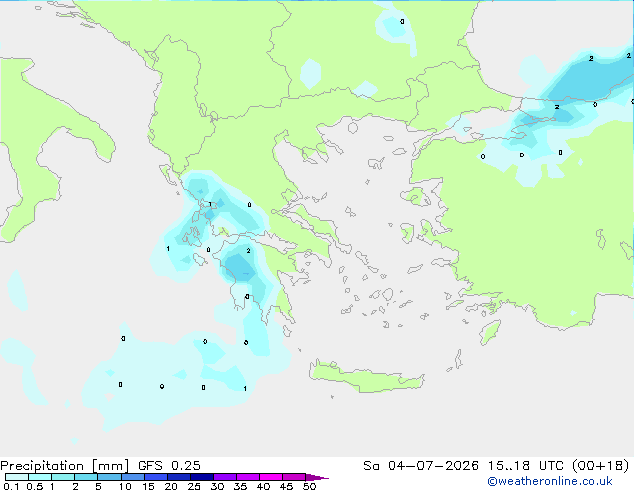The height and width of the screenshot is (490, 634).
Task: Click the '15' legend tick label
Action: [148, 486]
